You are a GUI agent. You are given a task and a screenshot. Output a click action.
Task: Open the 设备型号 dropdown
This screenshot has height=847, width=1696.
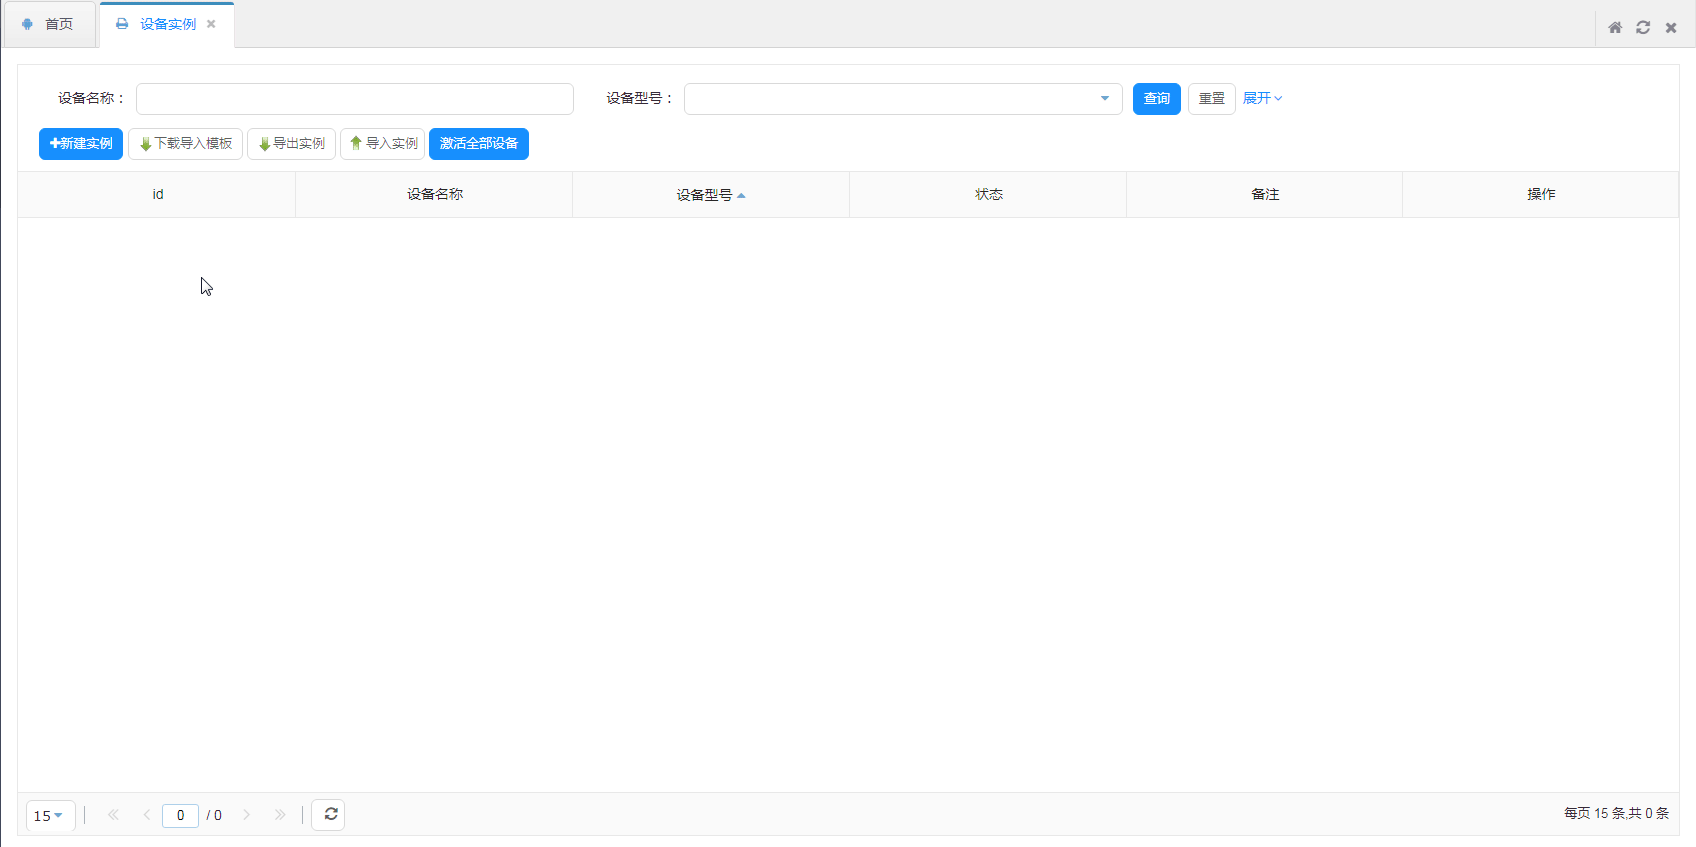[x=1104, y=99]
